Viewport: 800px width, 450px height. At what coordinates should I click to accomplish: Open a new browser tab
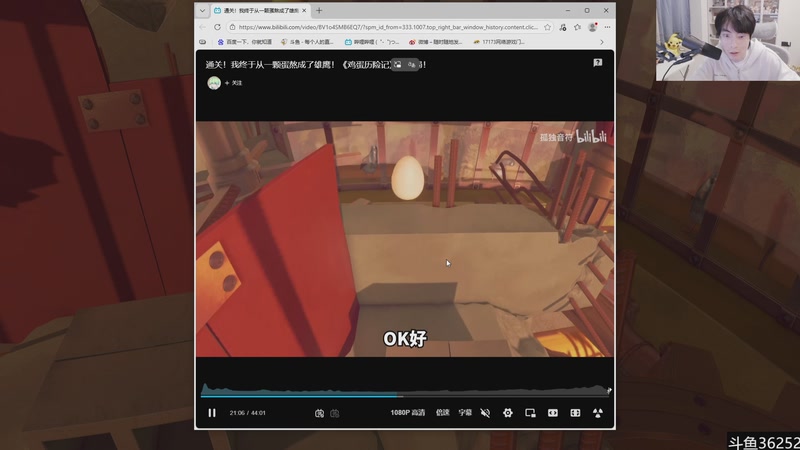pyautogui.click(x=319, y=10)
